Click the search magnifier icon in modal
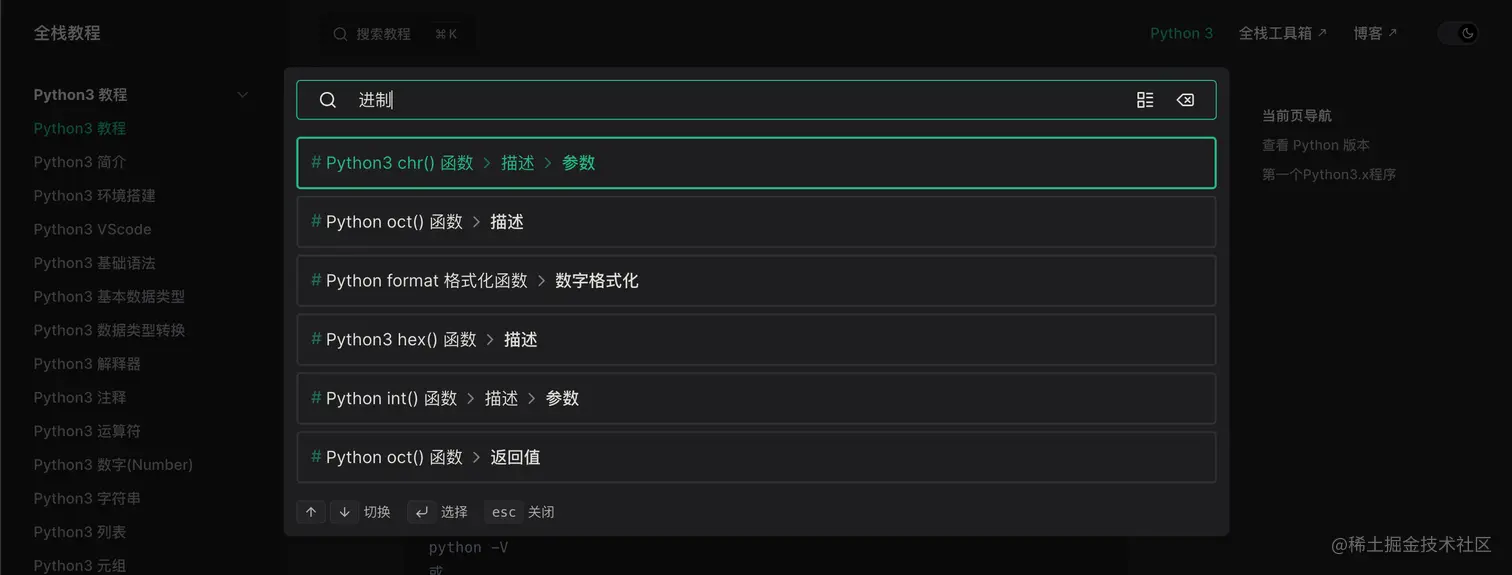1512x575 pixels. (x=328, y=100)
